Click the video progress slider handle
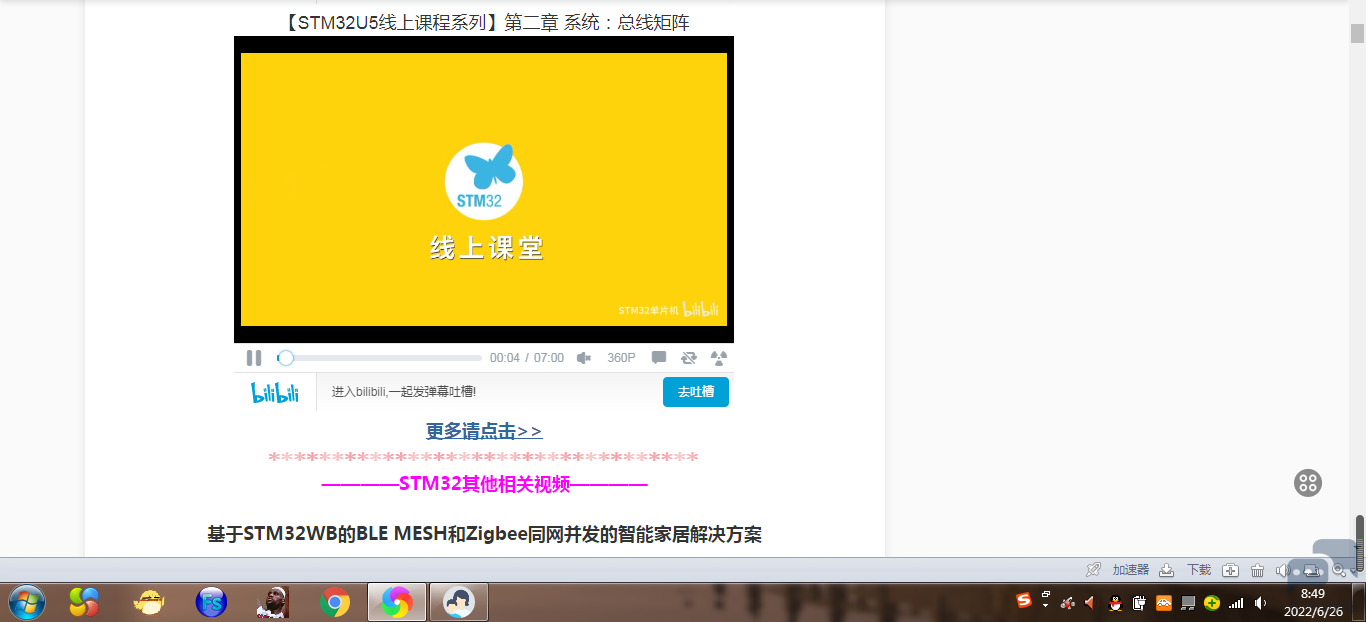The height and width of the screenshot is (622, 1366). tap(286, 358)
